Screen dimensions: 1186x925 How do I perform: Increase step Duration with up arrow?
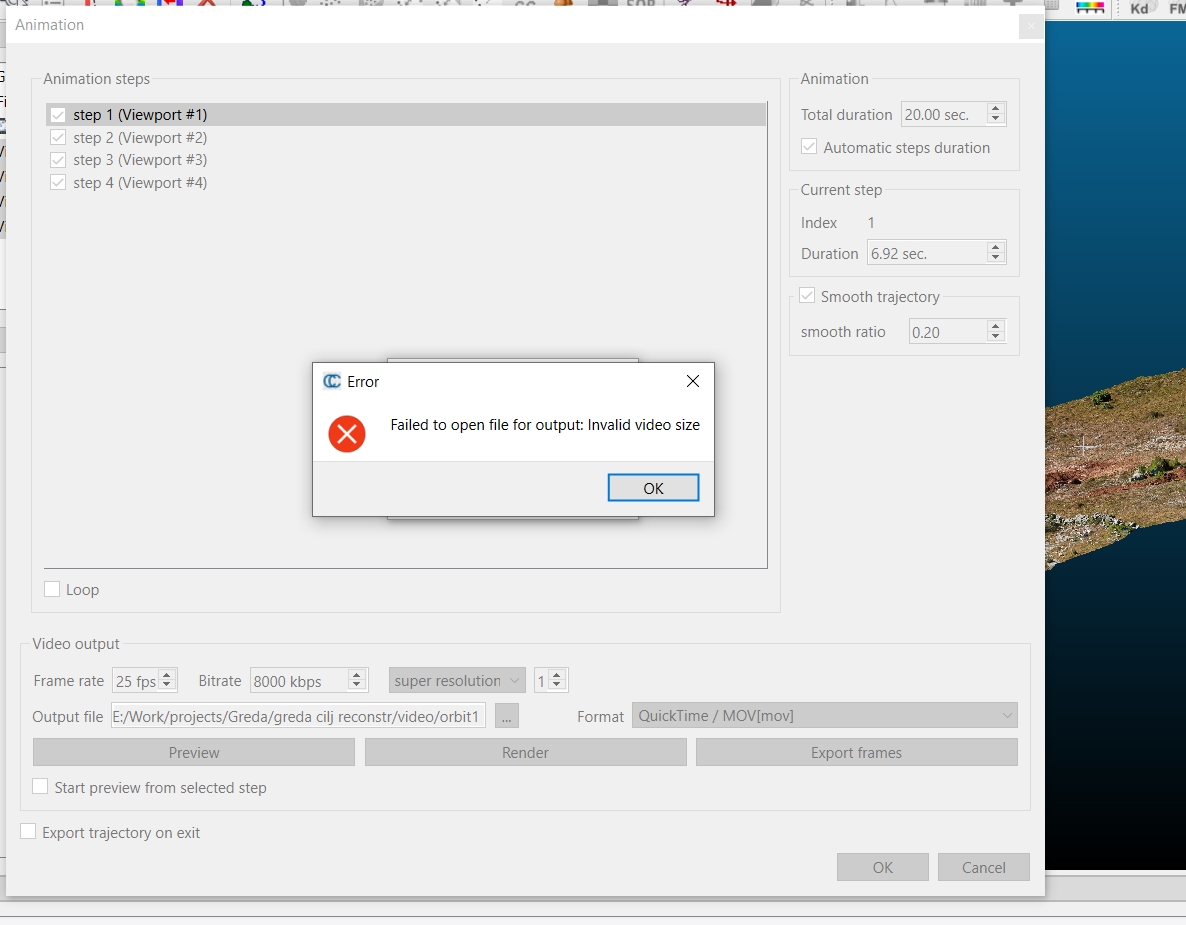coord(995,247)
